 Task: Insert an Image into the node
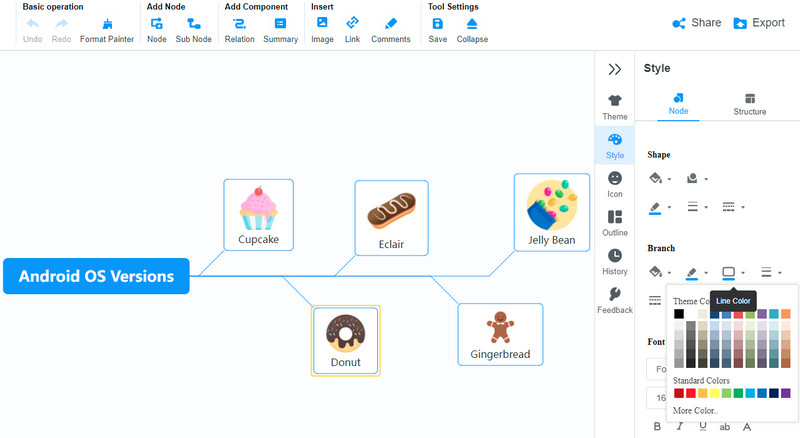click(x=322, y=22)
